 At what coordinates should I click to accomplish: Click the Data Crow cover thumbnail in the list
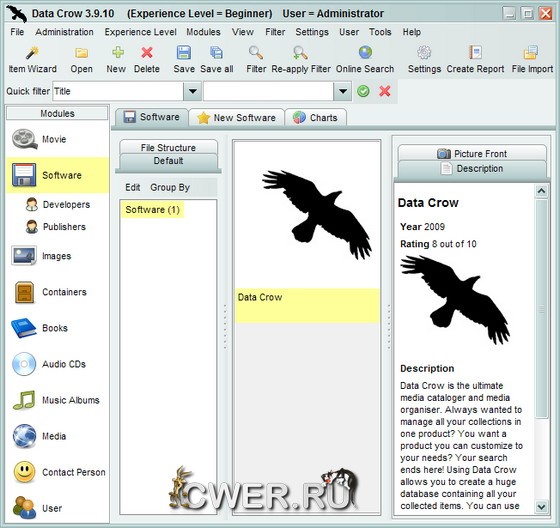pyautogui.click(x=316, y=215)
